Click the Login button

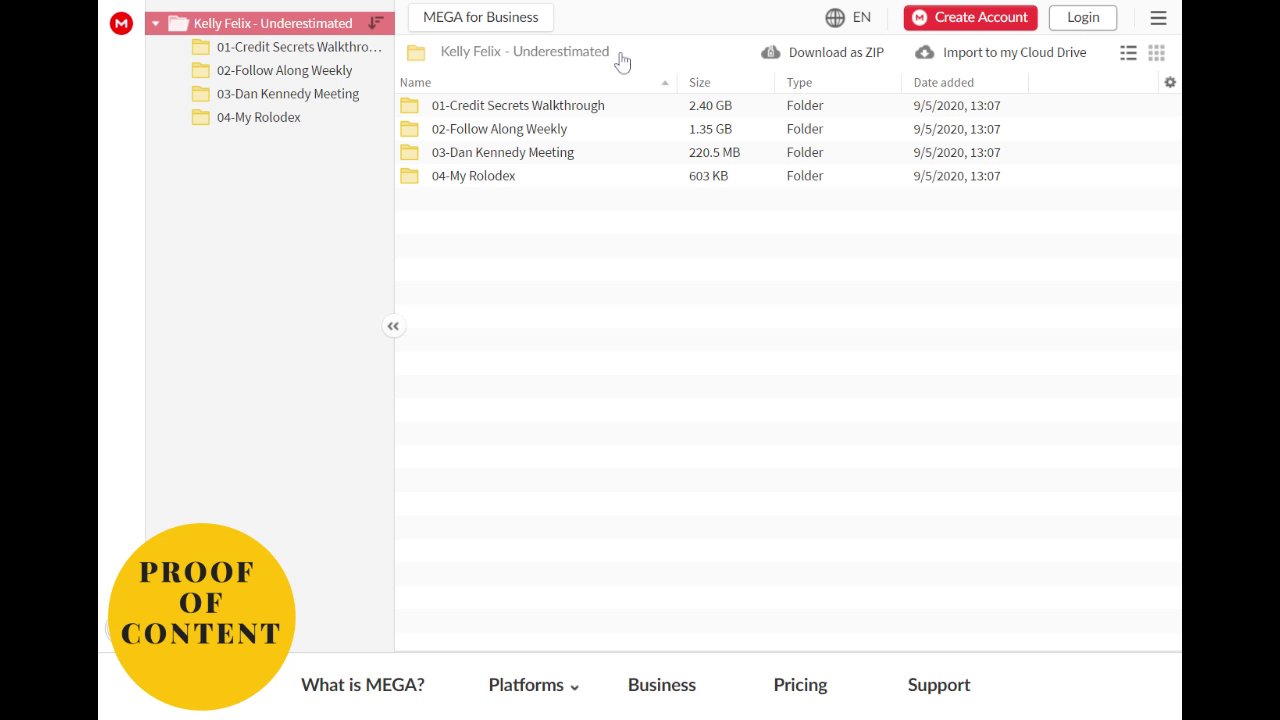[x=1083, y=17]
